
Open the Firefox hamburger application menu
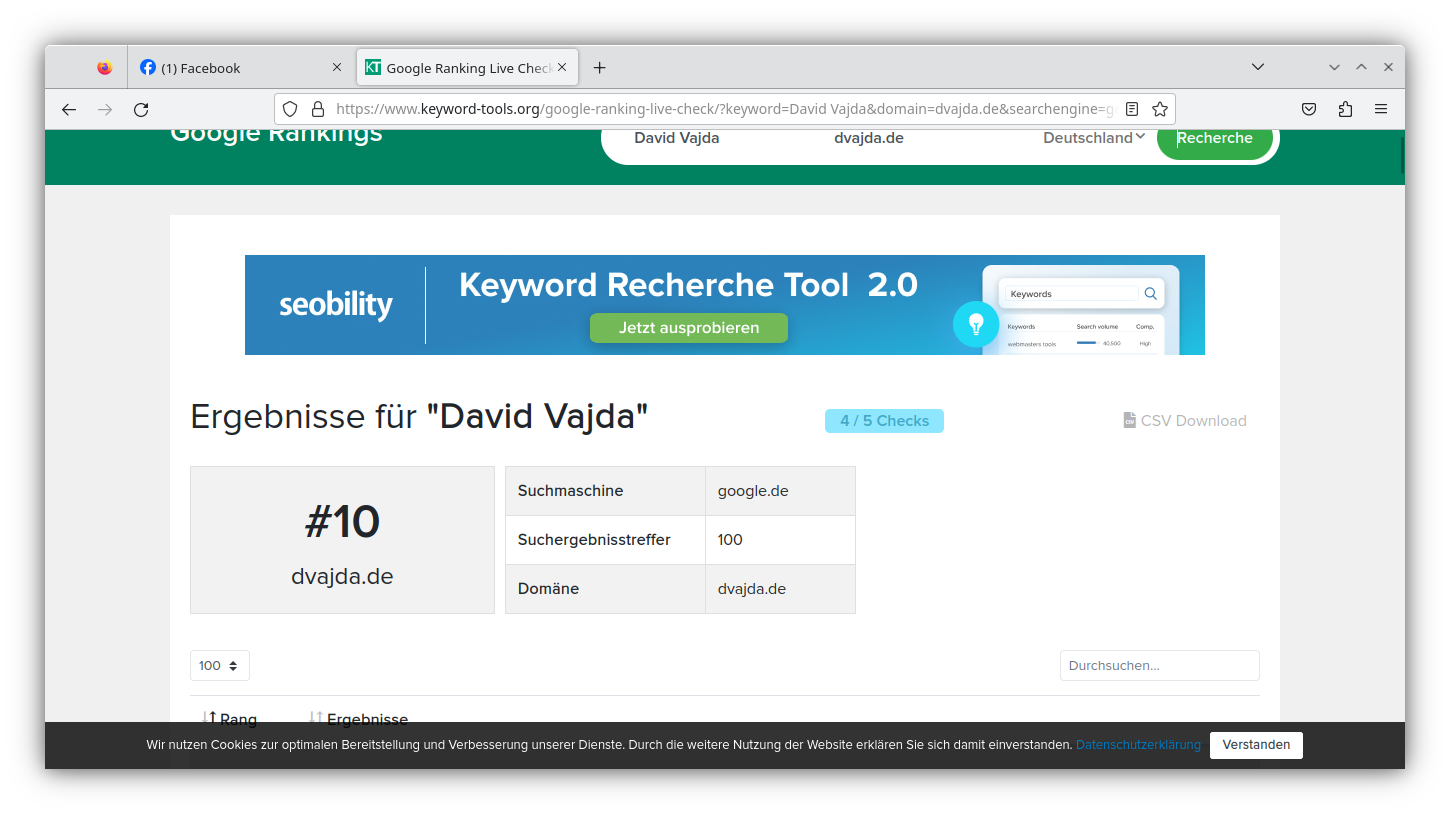1381,109
